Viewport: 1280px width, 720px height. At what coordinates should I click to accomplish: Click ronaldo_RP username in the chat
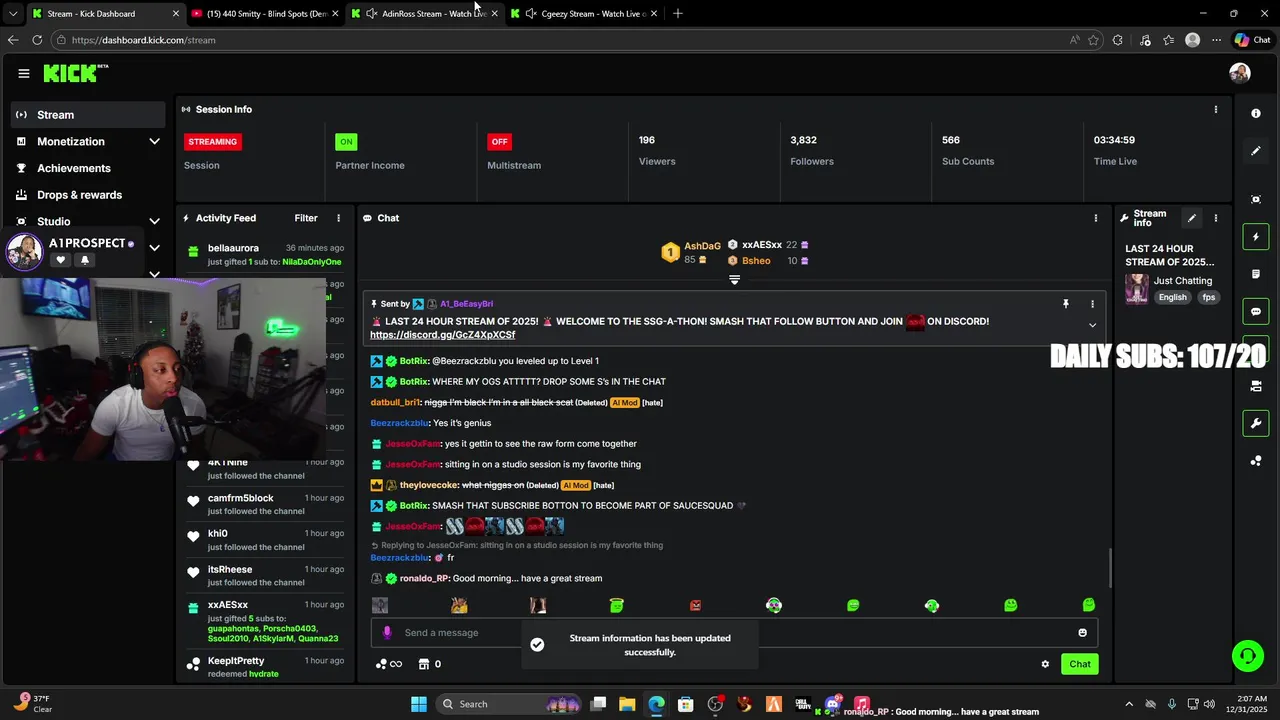click(x=424, y=578)
